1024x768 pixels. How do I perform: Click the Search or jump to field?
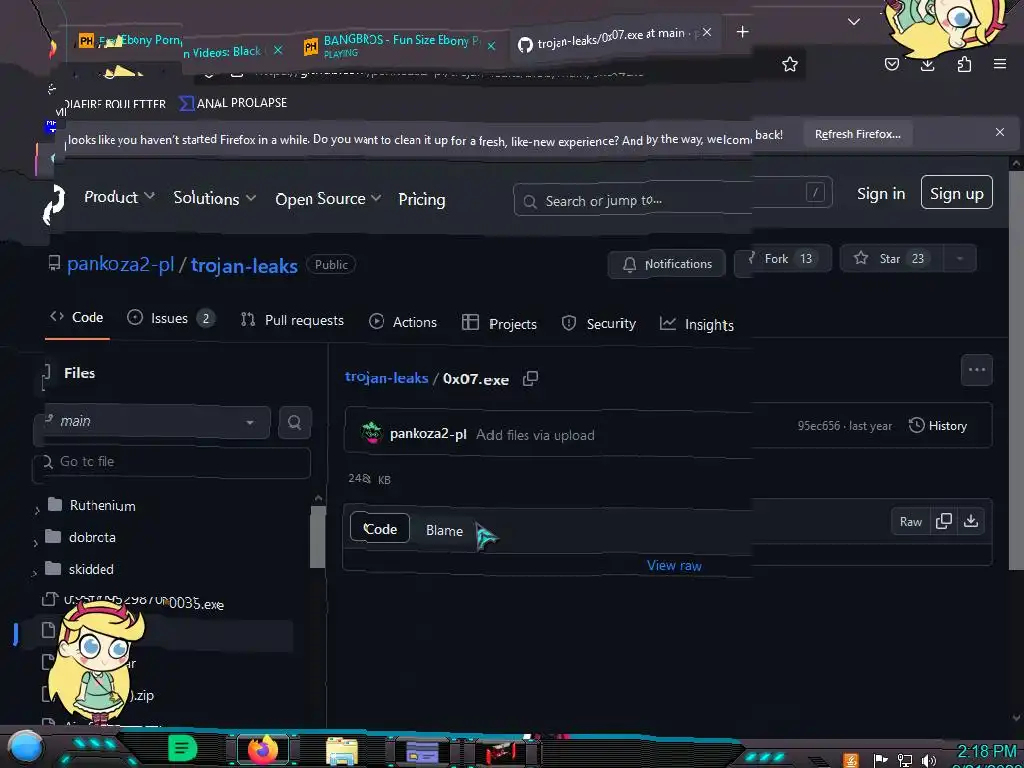[673, 197]
